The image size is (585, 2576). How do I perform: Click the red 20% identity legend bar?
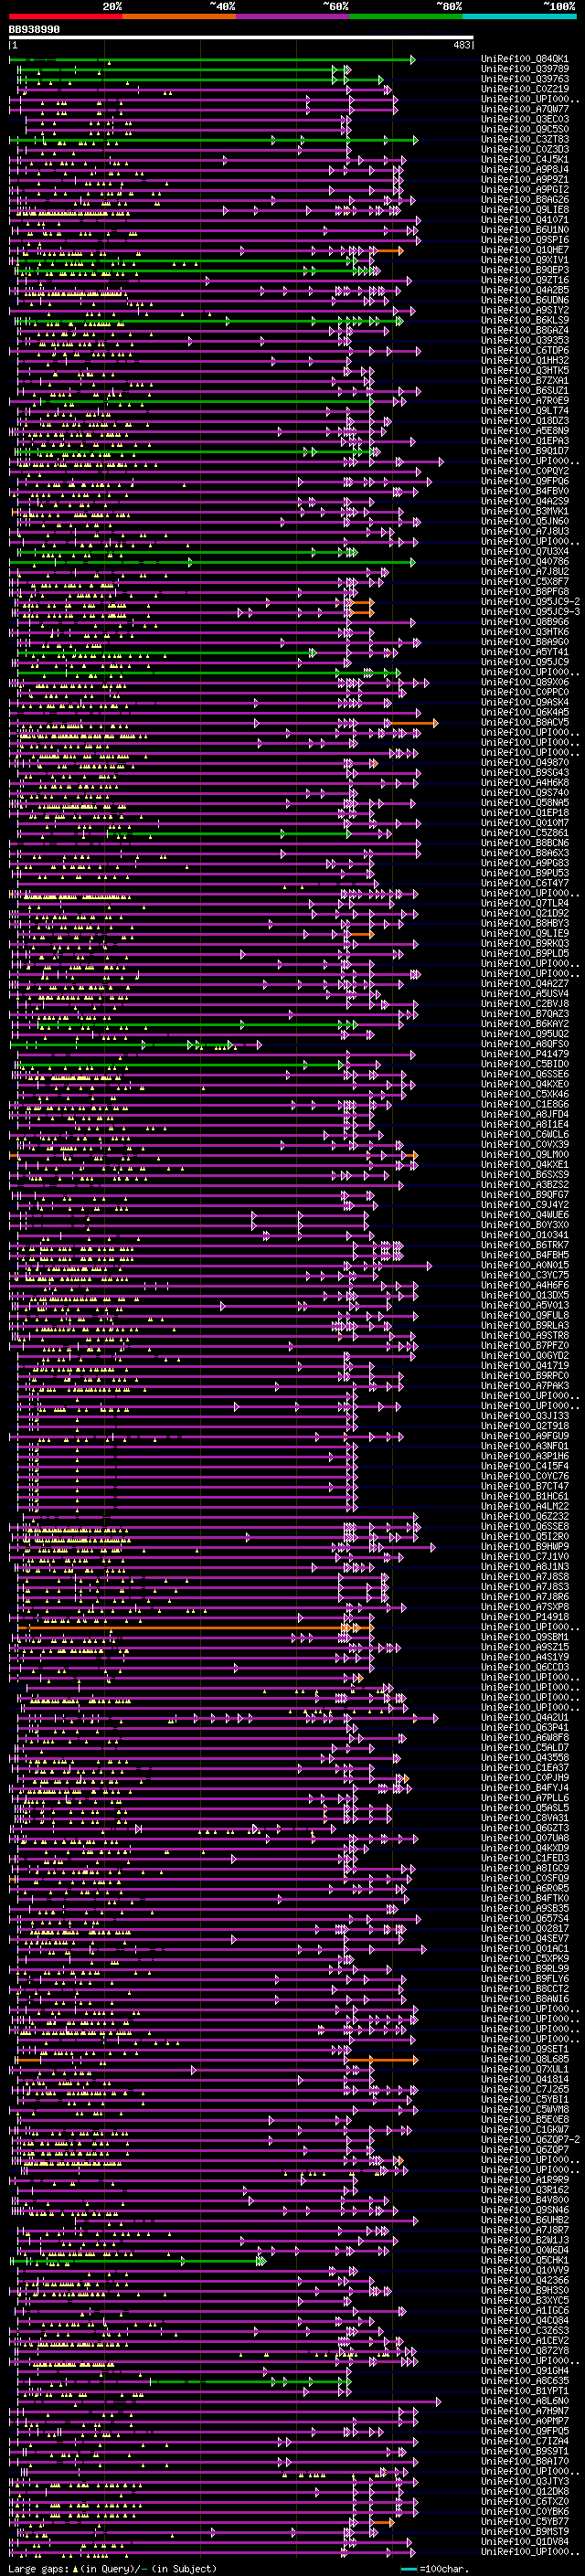click(65, 16)
